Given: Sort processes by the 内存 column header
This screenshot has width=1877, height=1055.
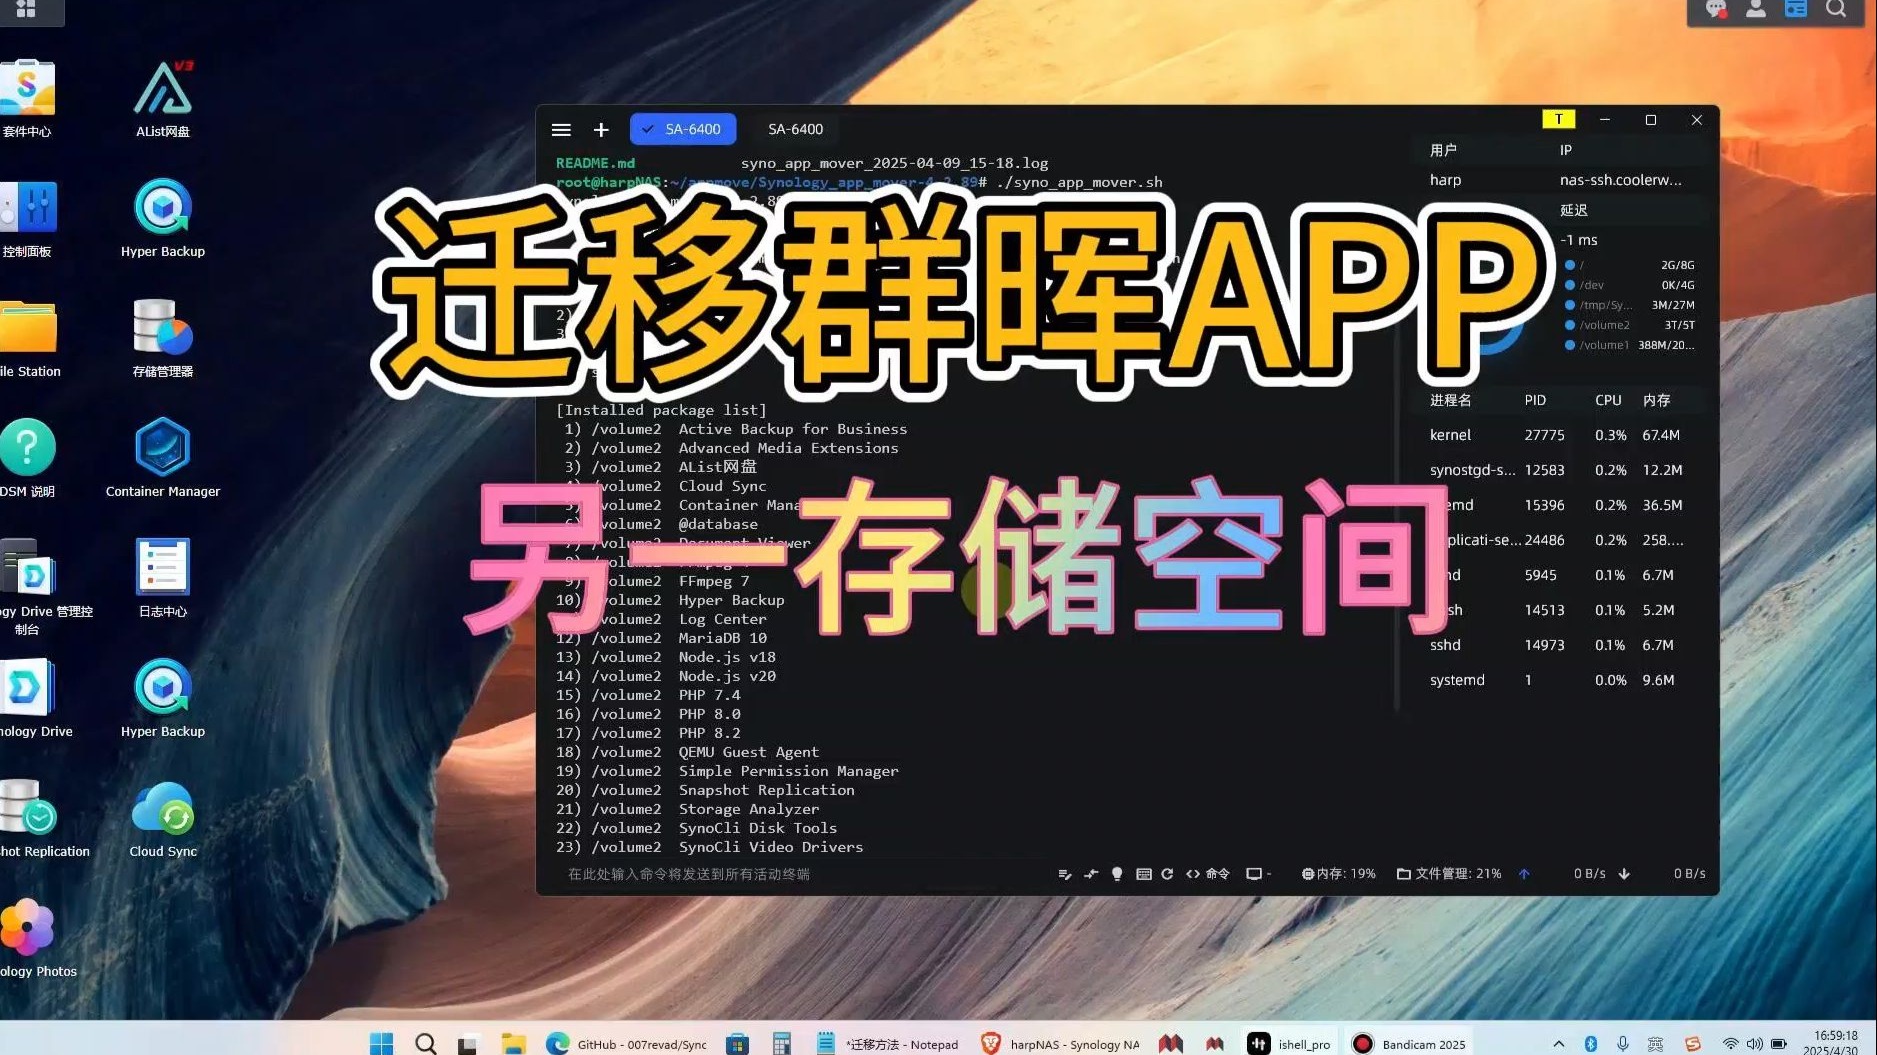Looking at the screenshot, I should [x=1656, y=400].
